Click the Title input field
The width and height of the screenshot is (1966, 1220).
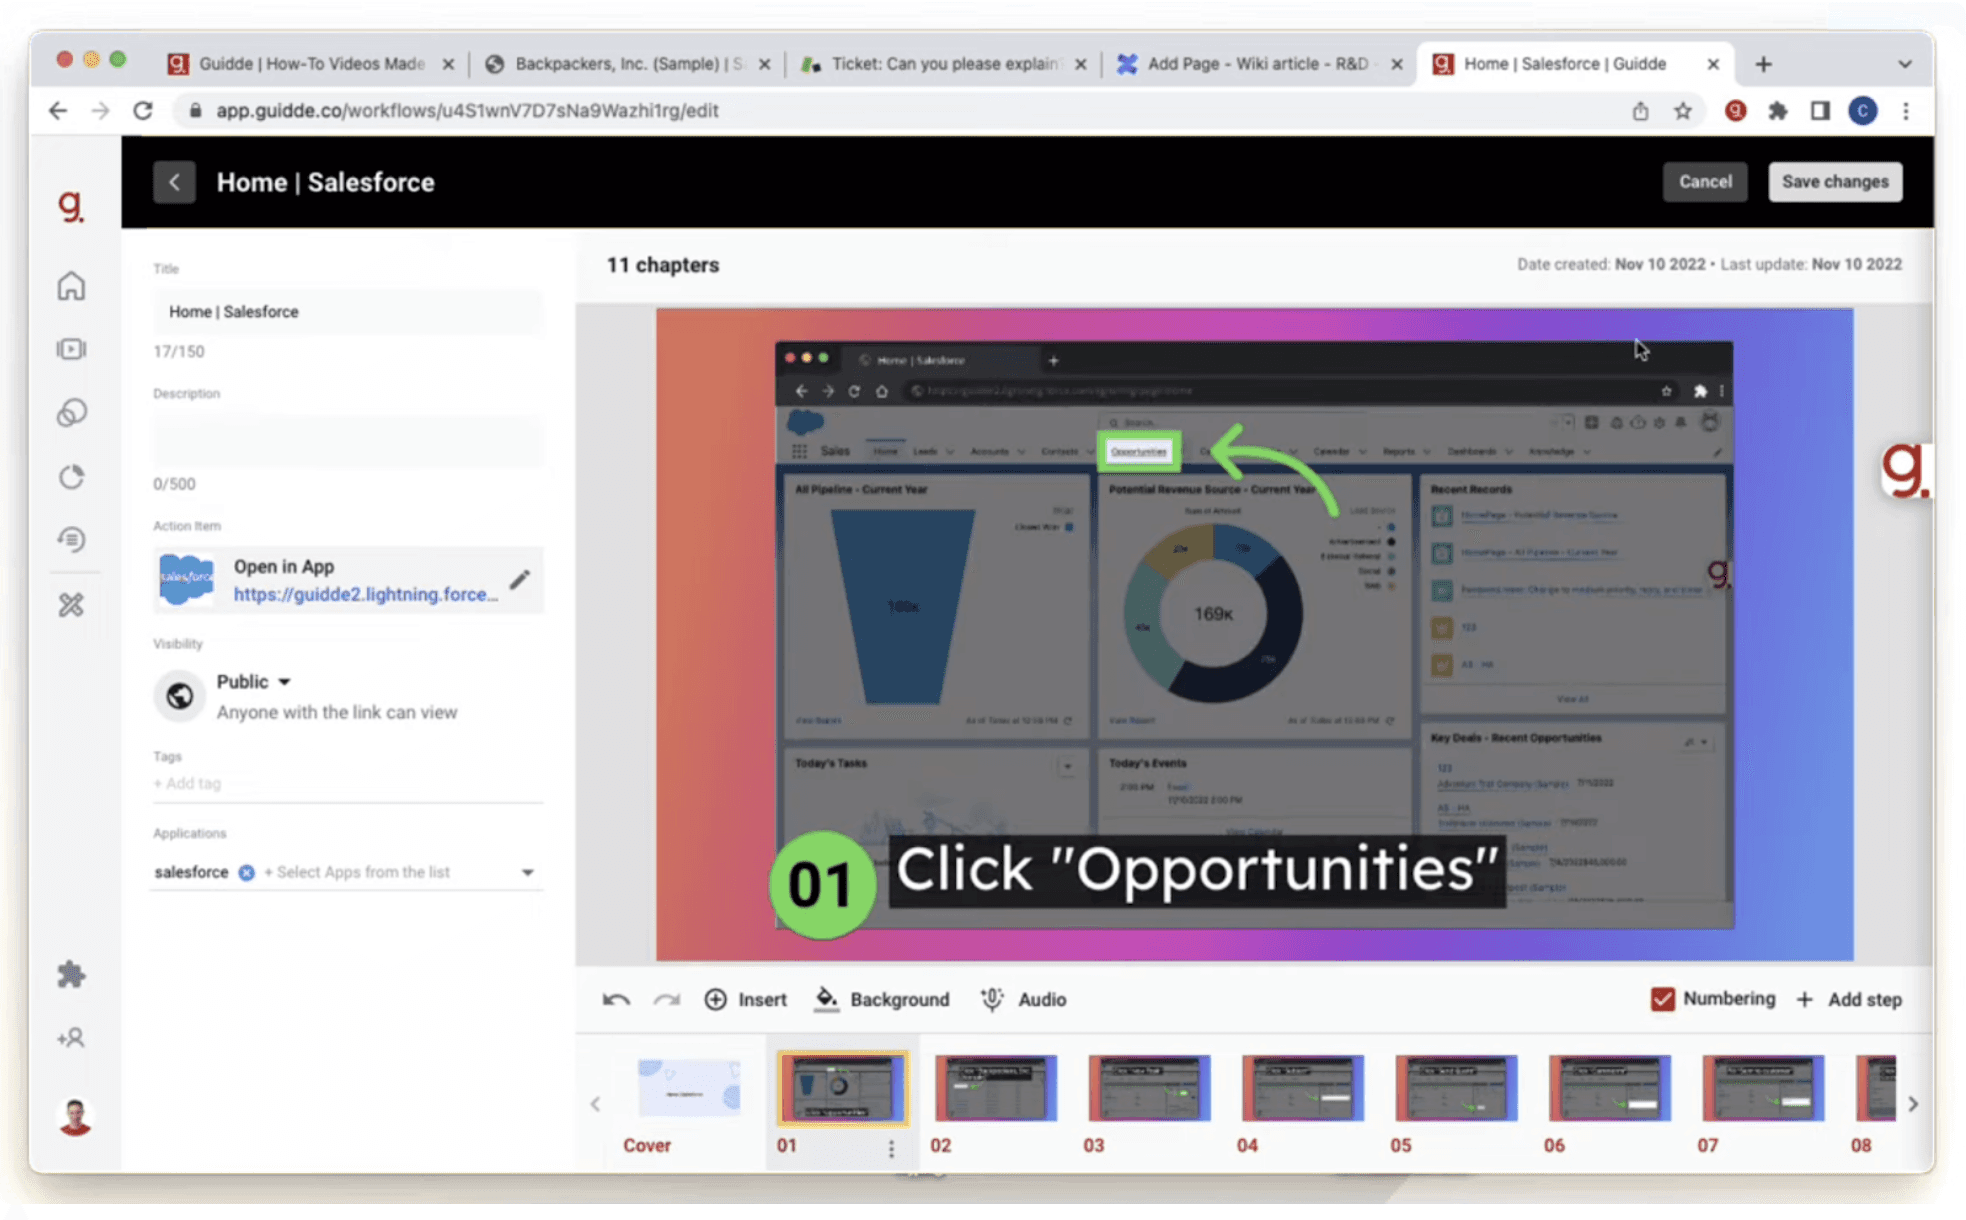(348, 312)
